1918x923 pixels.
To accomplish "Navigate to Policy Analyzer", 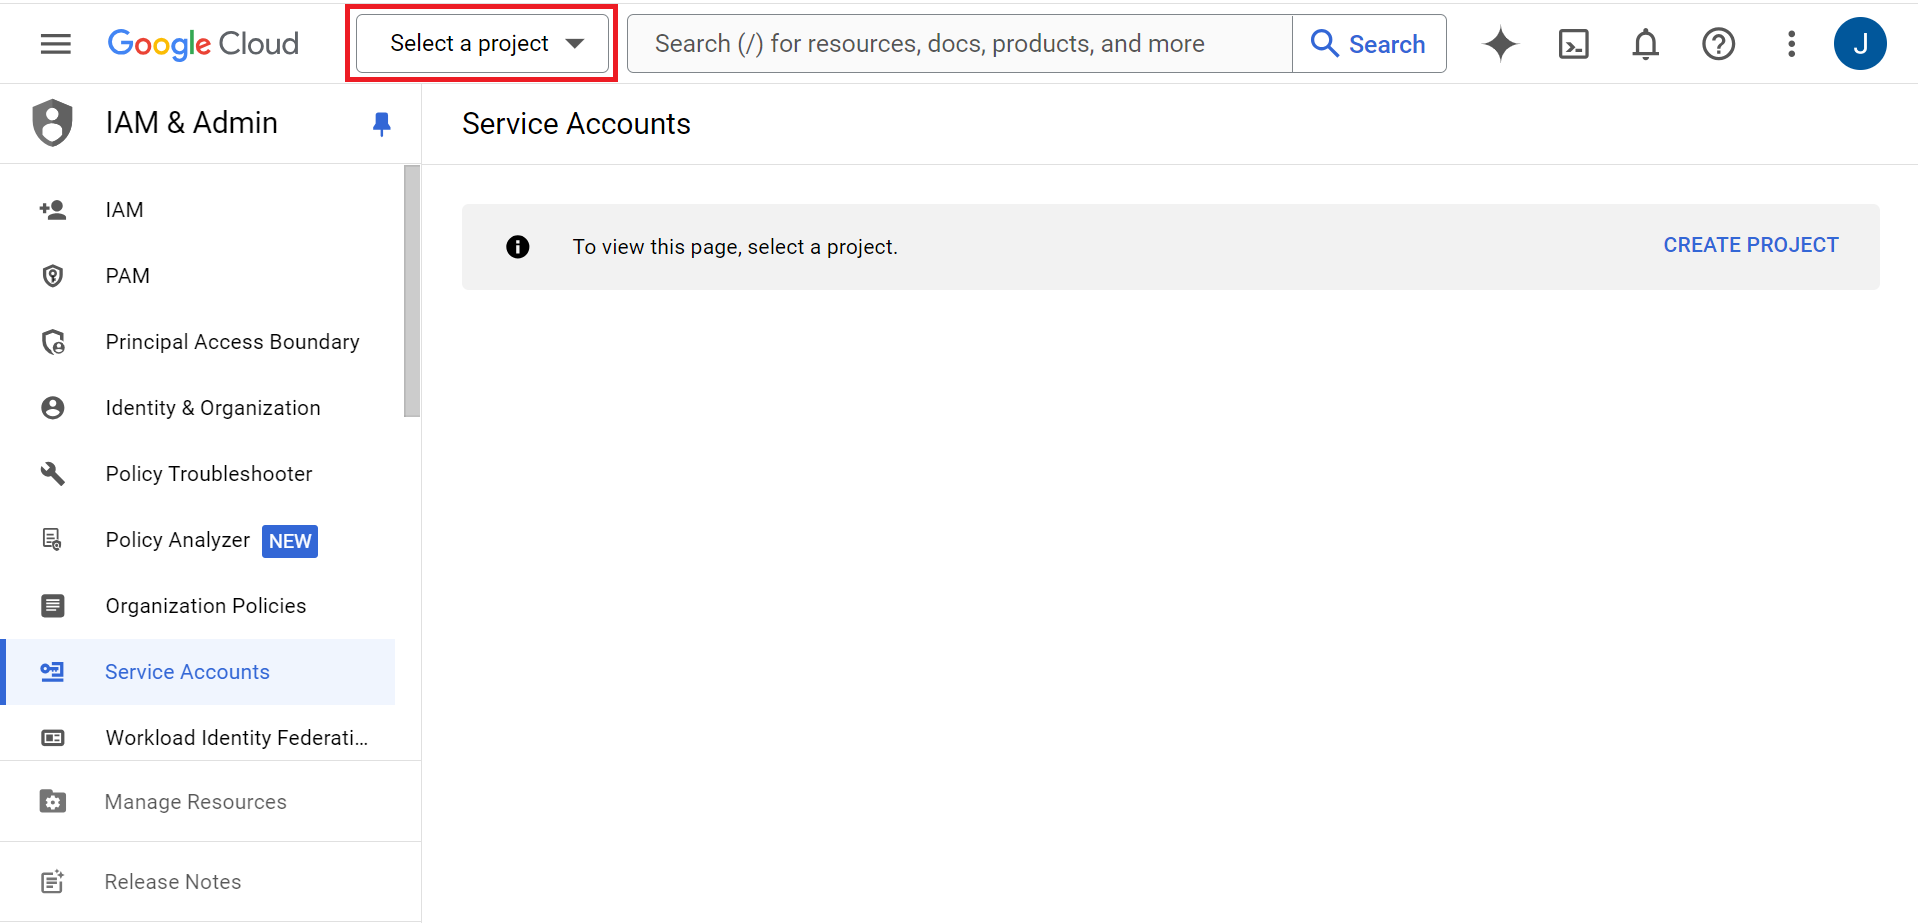I will click(x=178, y=540).
